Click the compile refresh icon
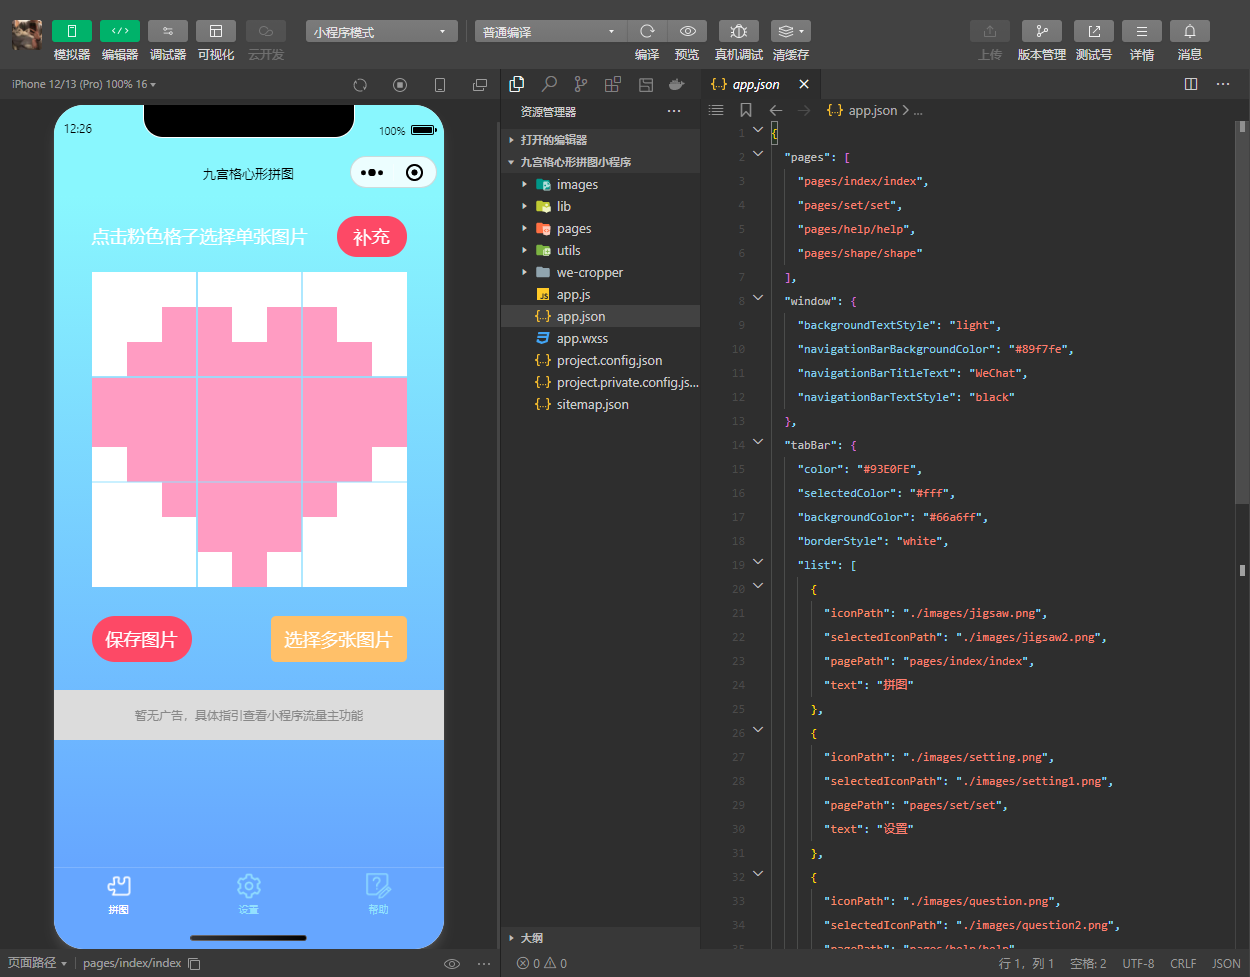 pyautogui.click(x=647, y=31)
